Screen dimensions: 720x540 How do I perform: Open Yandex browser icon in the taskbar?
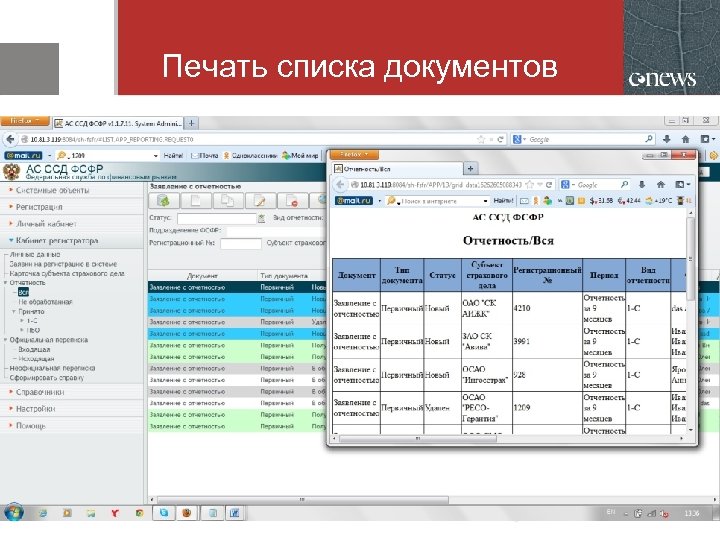[x=115, y=513]
